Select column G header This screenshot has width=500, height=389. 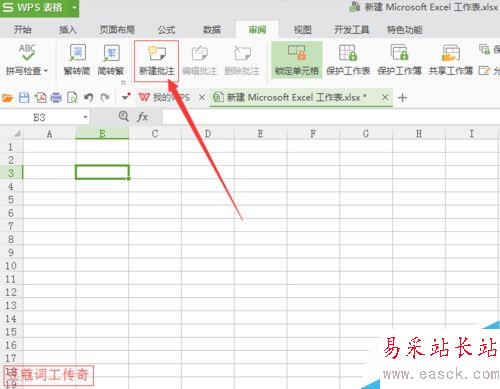(x=366, y=134)
